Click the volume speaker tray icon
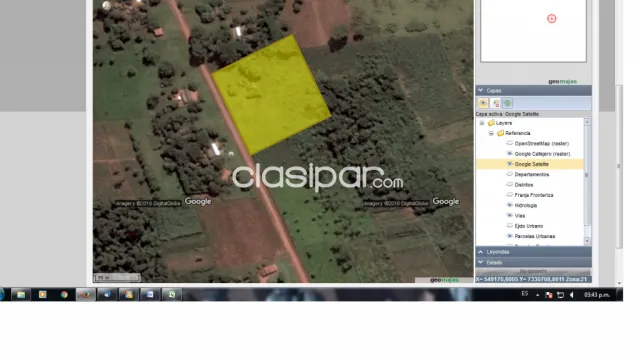This screenshot has width=640, height=360. [571, 295]
